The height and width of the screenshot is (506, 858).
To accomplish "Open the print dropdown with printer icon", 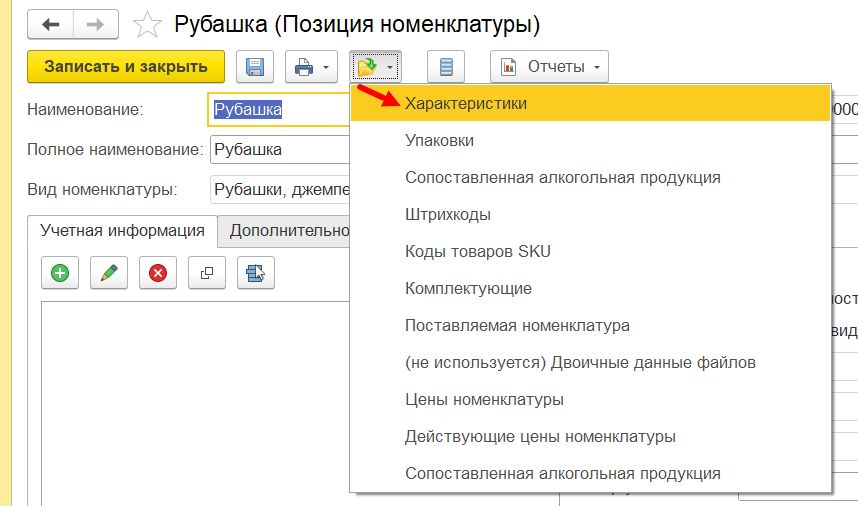I will pos(311,67).
